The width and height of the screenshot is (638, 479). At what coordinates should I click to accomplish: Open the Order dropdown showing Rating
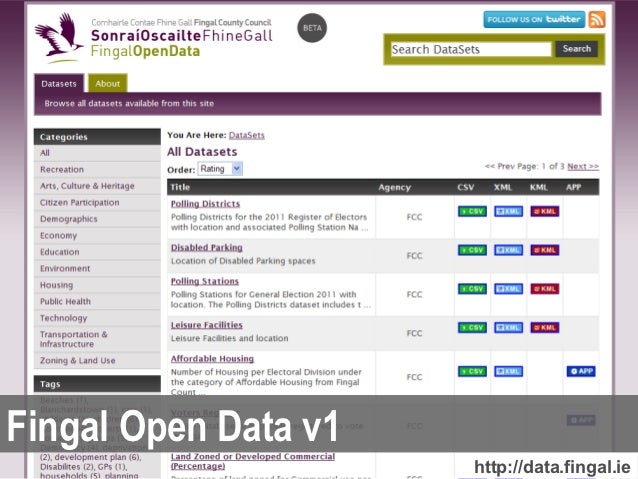pyautogui.click(x=220, y=169)
